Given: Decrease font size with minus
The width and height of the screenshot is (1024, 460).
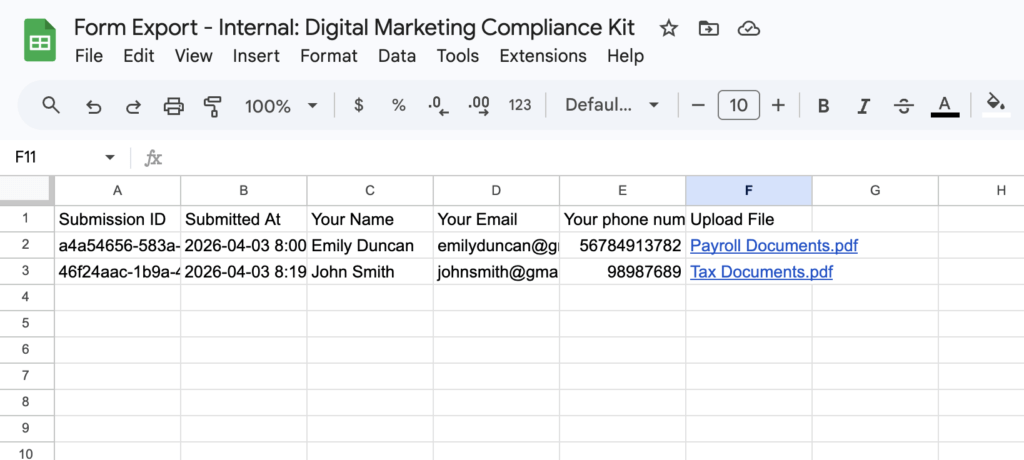Looking at the screenshot, I should click(698, 105).
